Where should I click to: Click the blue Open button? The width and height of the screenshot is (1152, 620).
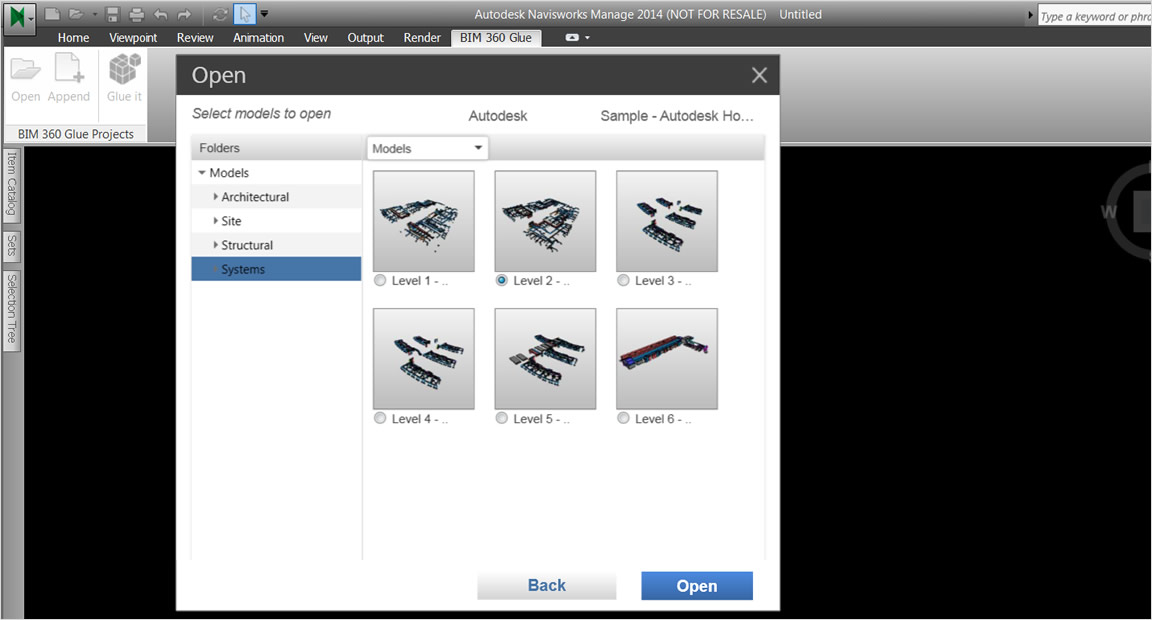click(x=697, y=585)
